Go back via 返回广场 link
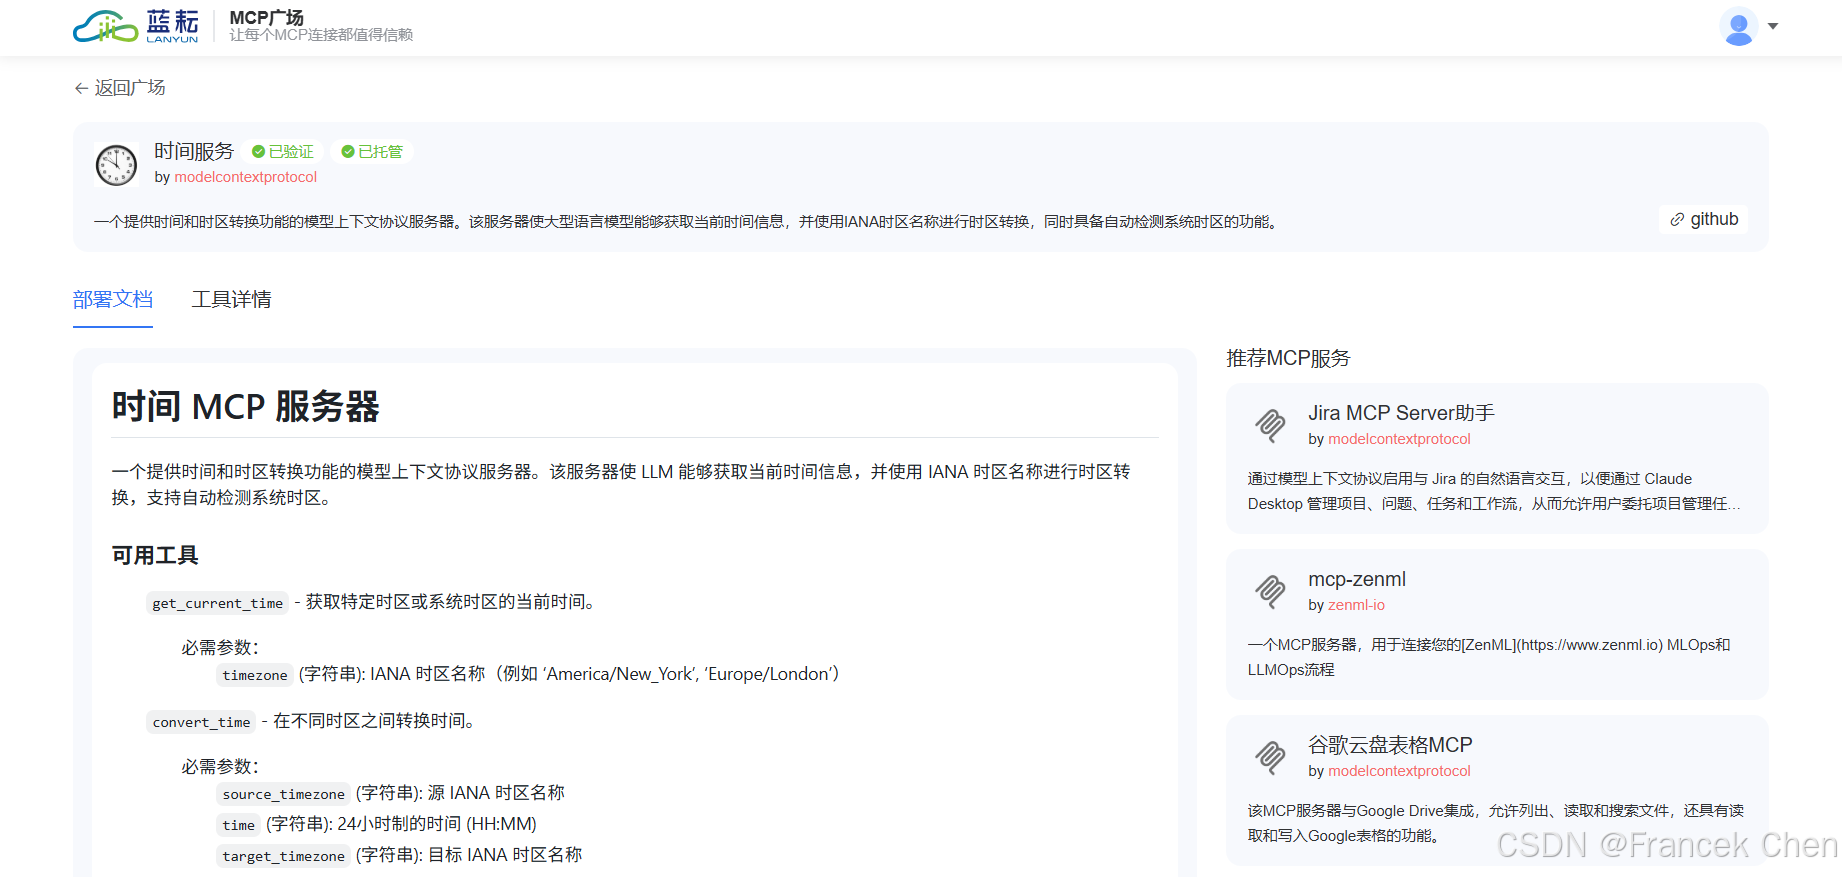 click(120, 88)
